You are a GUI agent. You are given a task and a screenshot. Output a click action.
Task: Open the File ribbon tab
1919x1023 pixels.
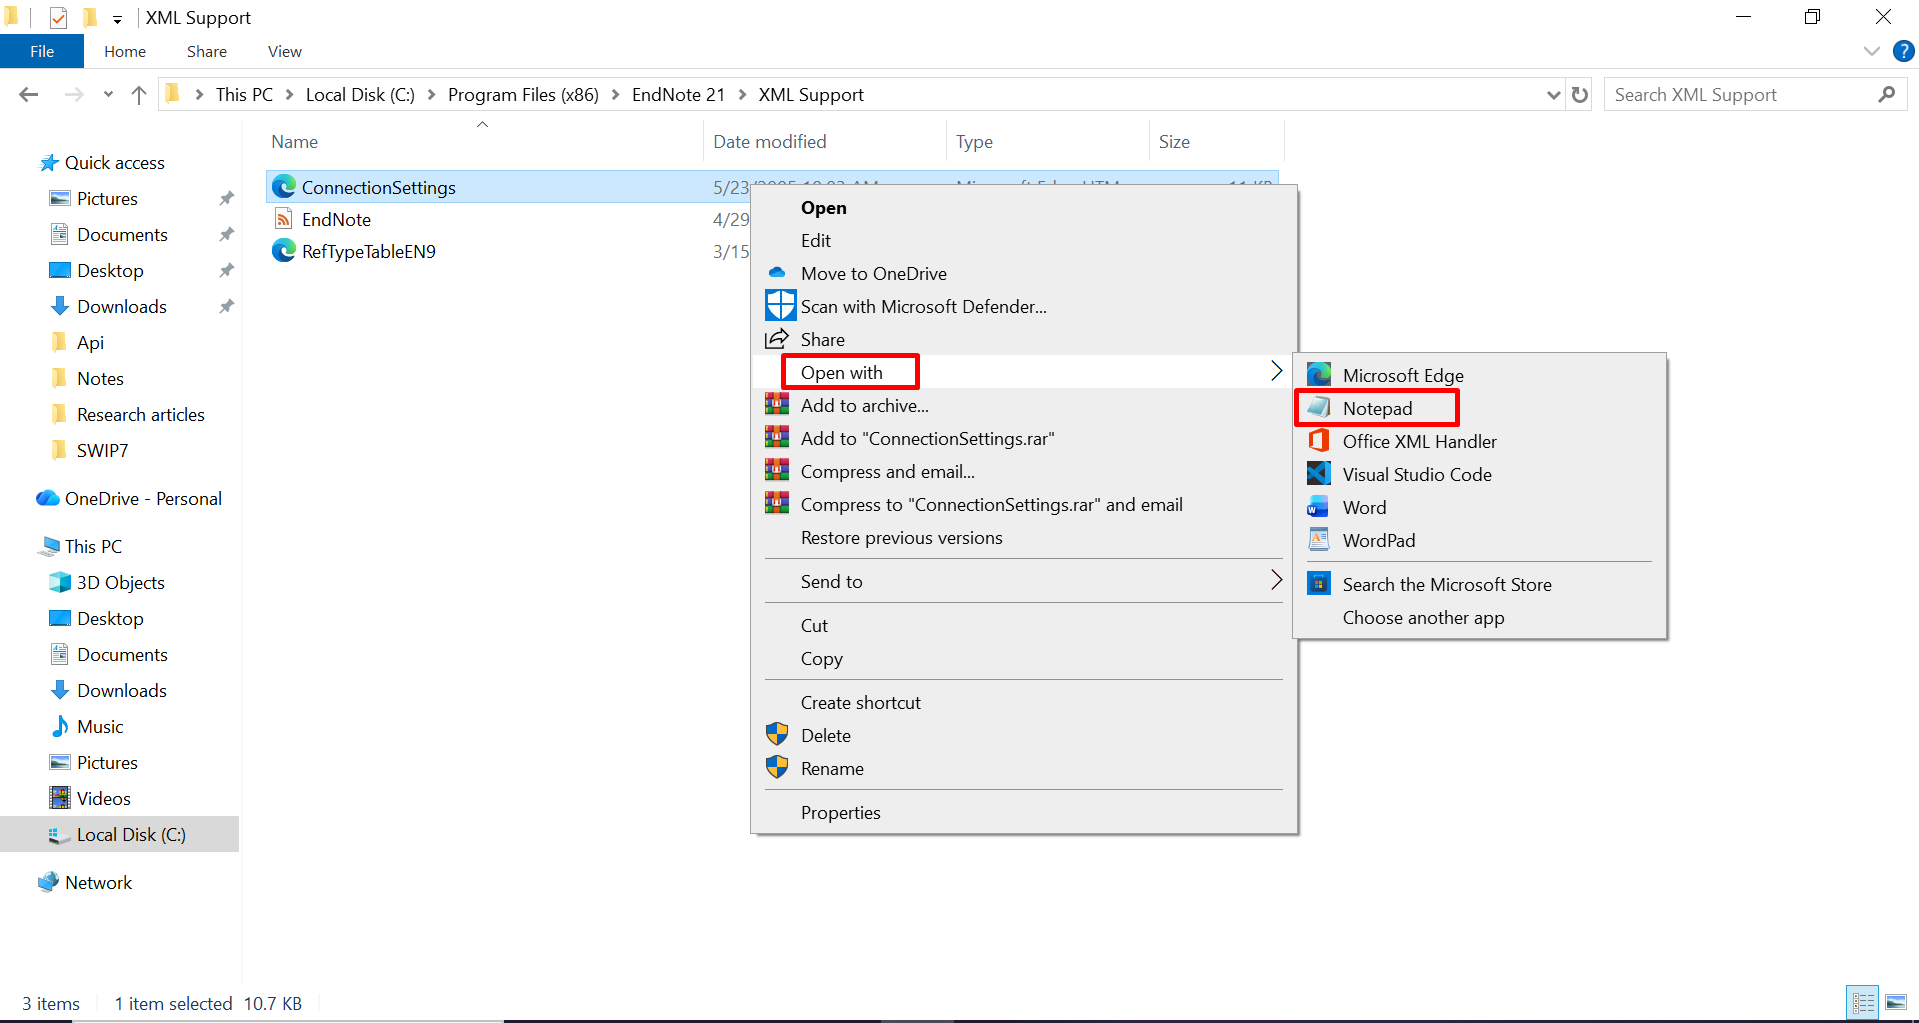click(x=42, y=51)
